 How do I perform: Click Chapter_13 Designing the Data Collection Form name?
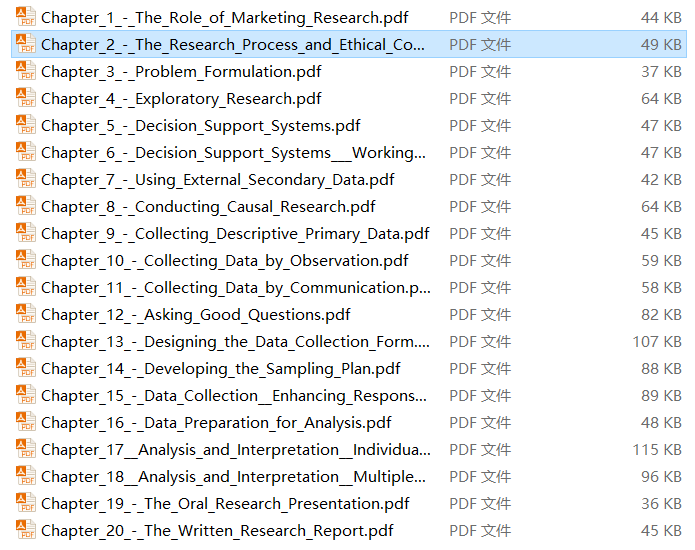[235, 342]
